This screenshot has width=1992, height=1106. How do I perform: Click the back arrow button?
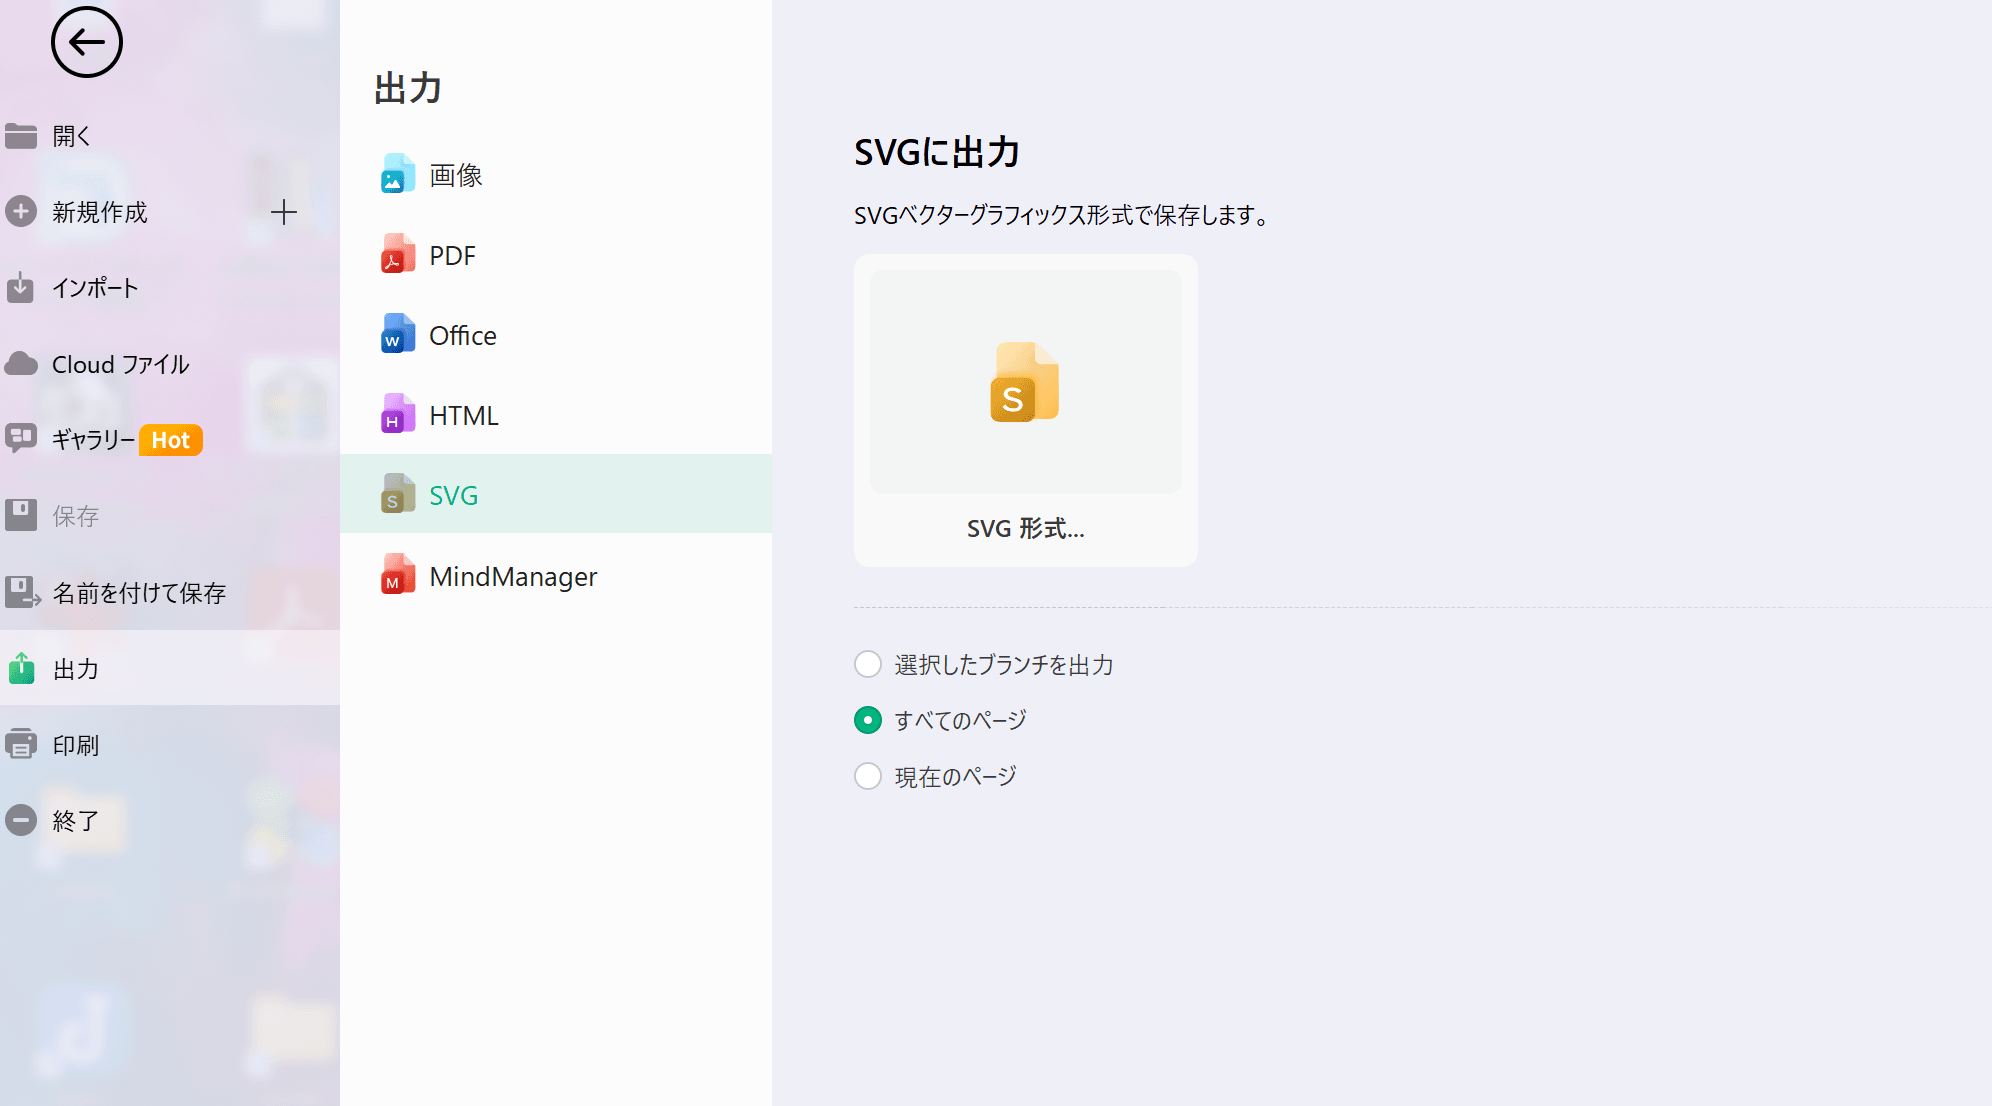point(87,42)
